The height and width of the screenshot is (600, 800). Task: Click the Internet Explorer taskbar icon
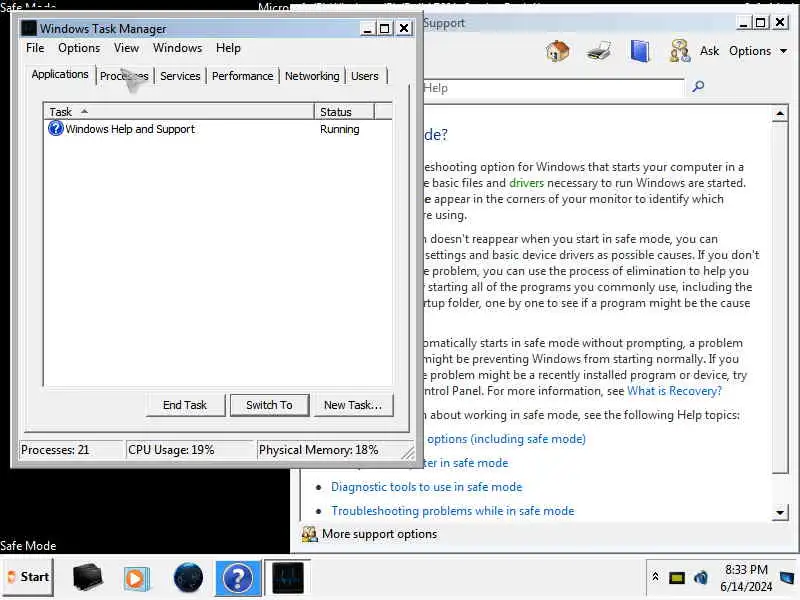pyautogui.click(x=188, y=578)
